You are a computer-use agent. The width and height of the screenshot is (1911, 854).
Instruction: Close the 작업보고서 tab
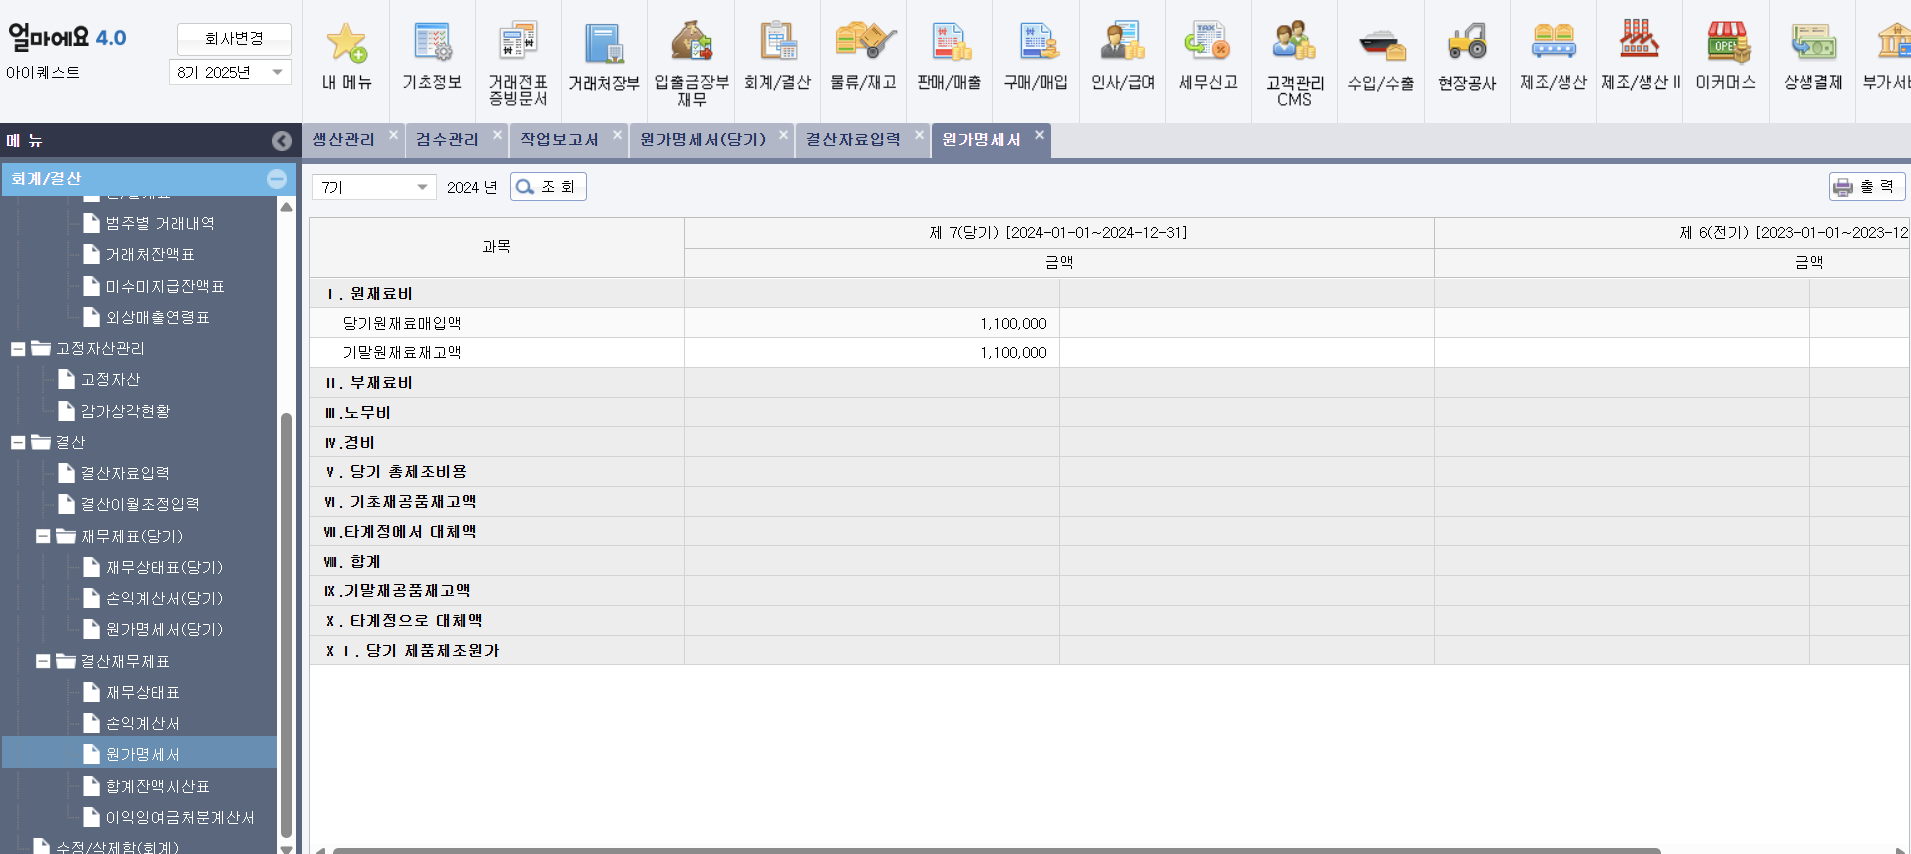tap(617, 134)
